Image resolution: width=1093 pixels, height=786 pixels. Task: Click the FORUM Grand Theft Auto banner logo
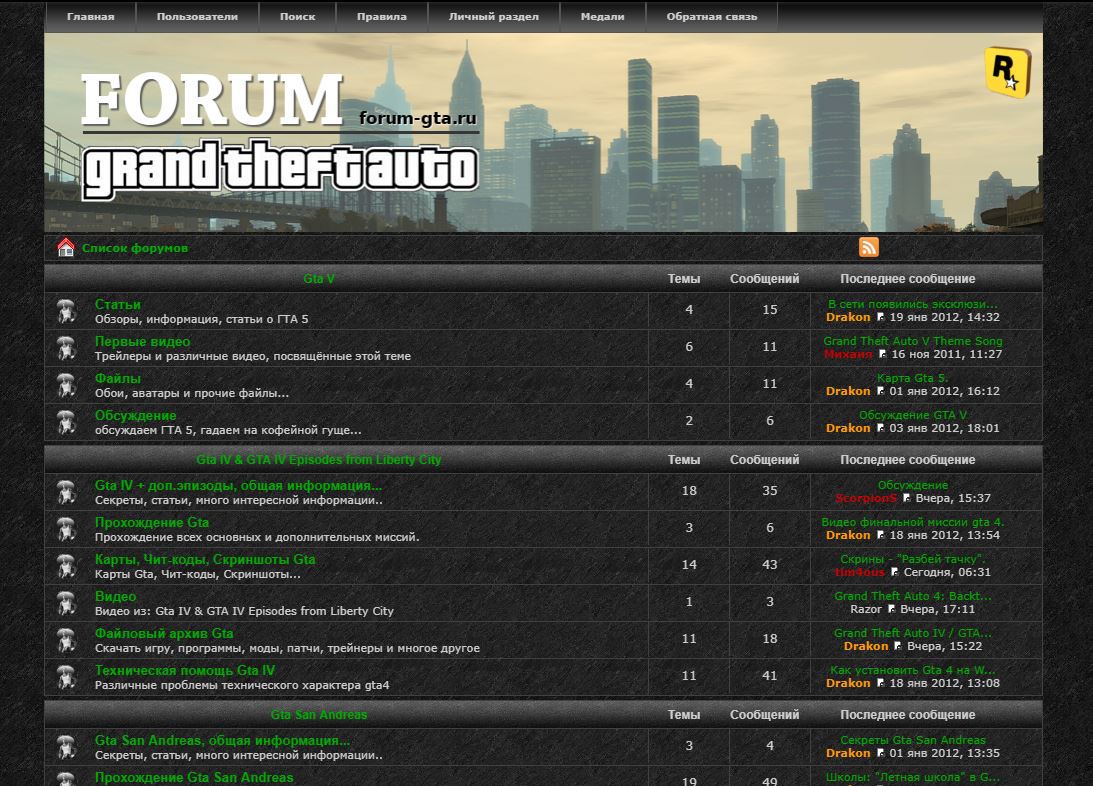click(x=279, y=133)
